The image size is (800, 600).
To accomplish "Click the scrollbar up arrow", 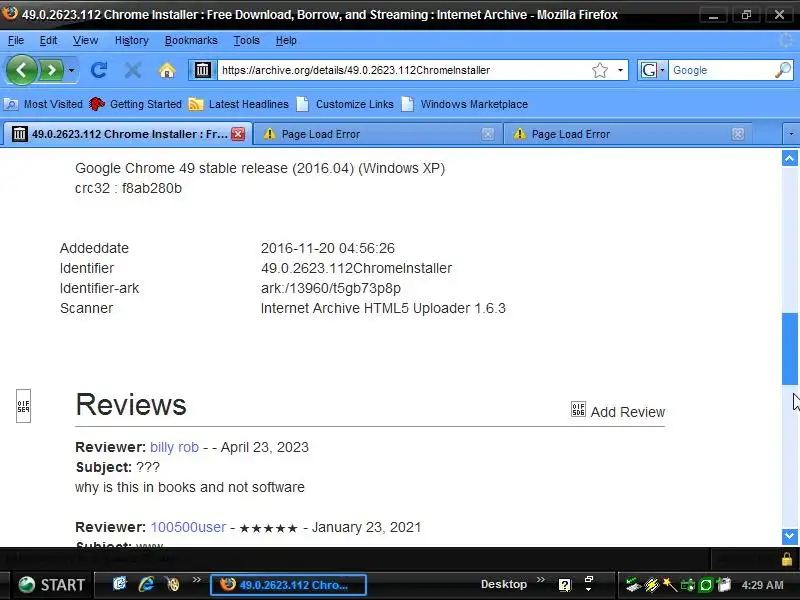I will click(x=789, y=158).
